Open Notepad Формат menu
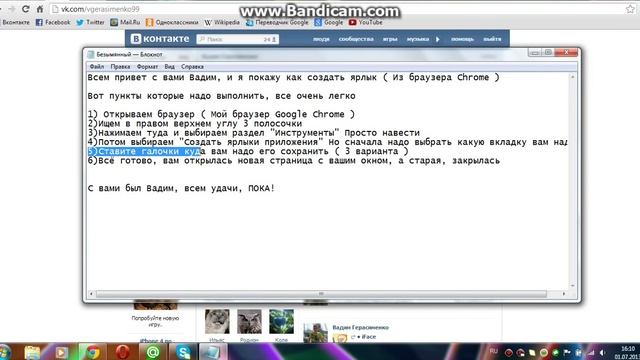The image size is (640, 360). pyautogui.click(x=147, y=67)
